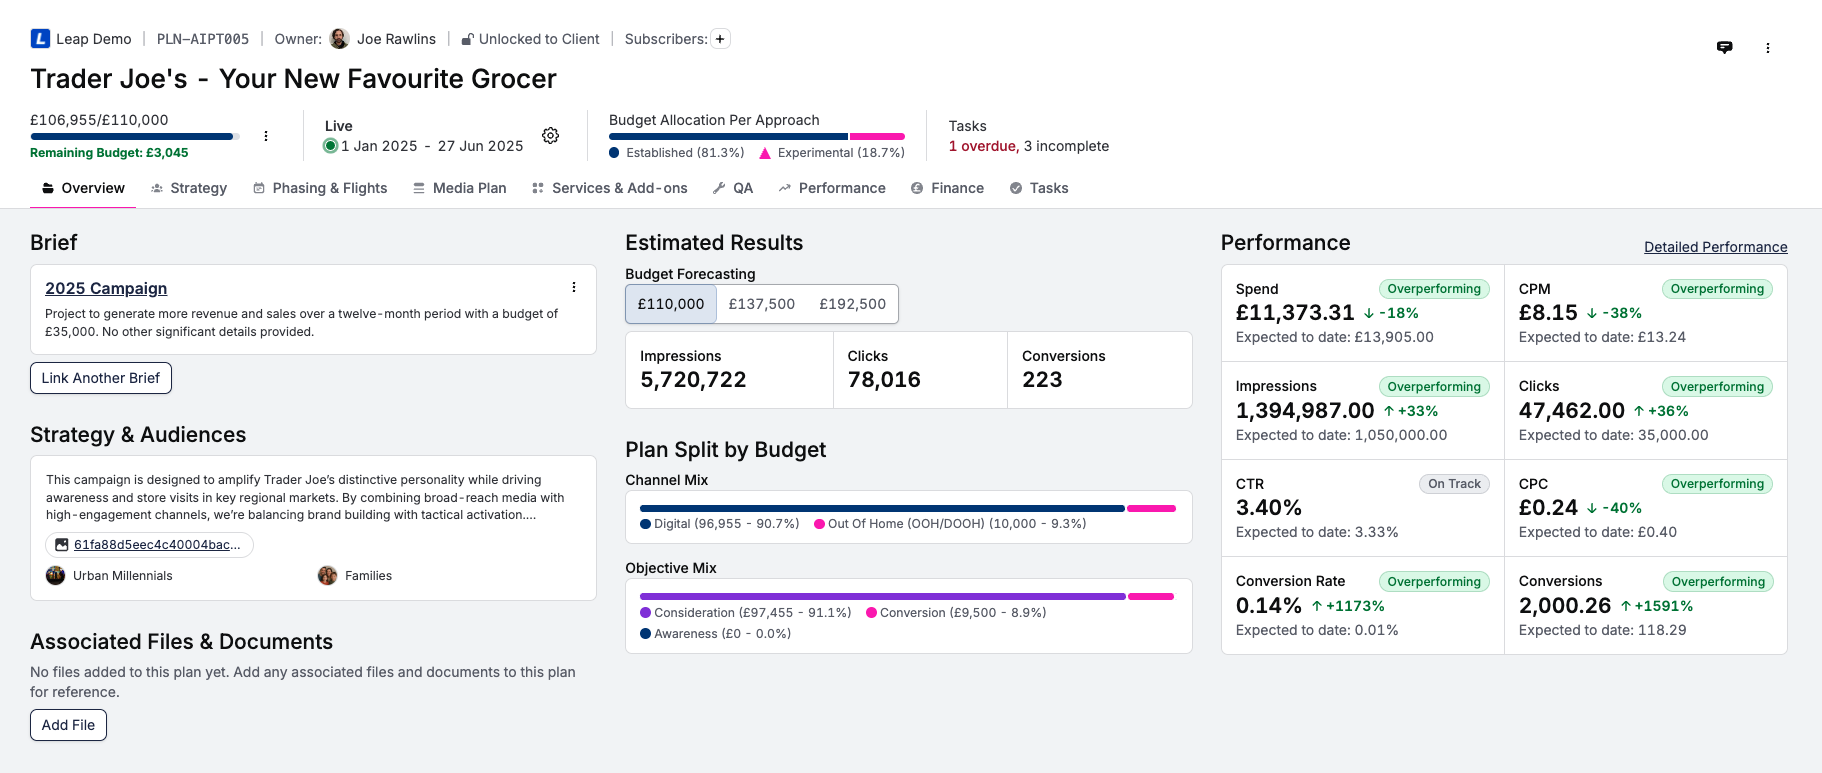Click the lock icon beside Unlocked to Client
The width and height of the screenshot is (1822, 773).
[x=467, y=40]
